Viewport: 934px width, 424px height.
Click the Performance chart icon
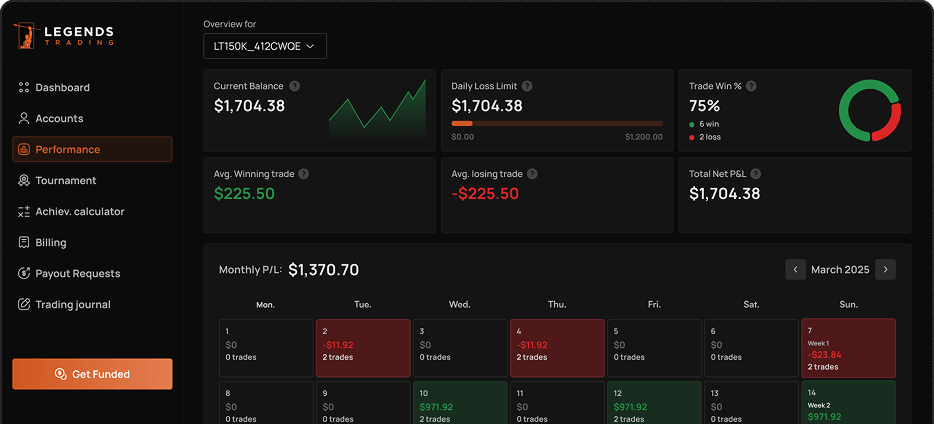coord(24,149)
